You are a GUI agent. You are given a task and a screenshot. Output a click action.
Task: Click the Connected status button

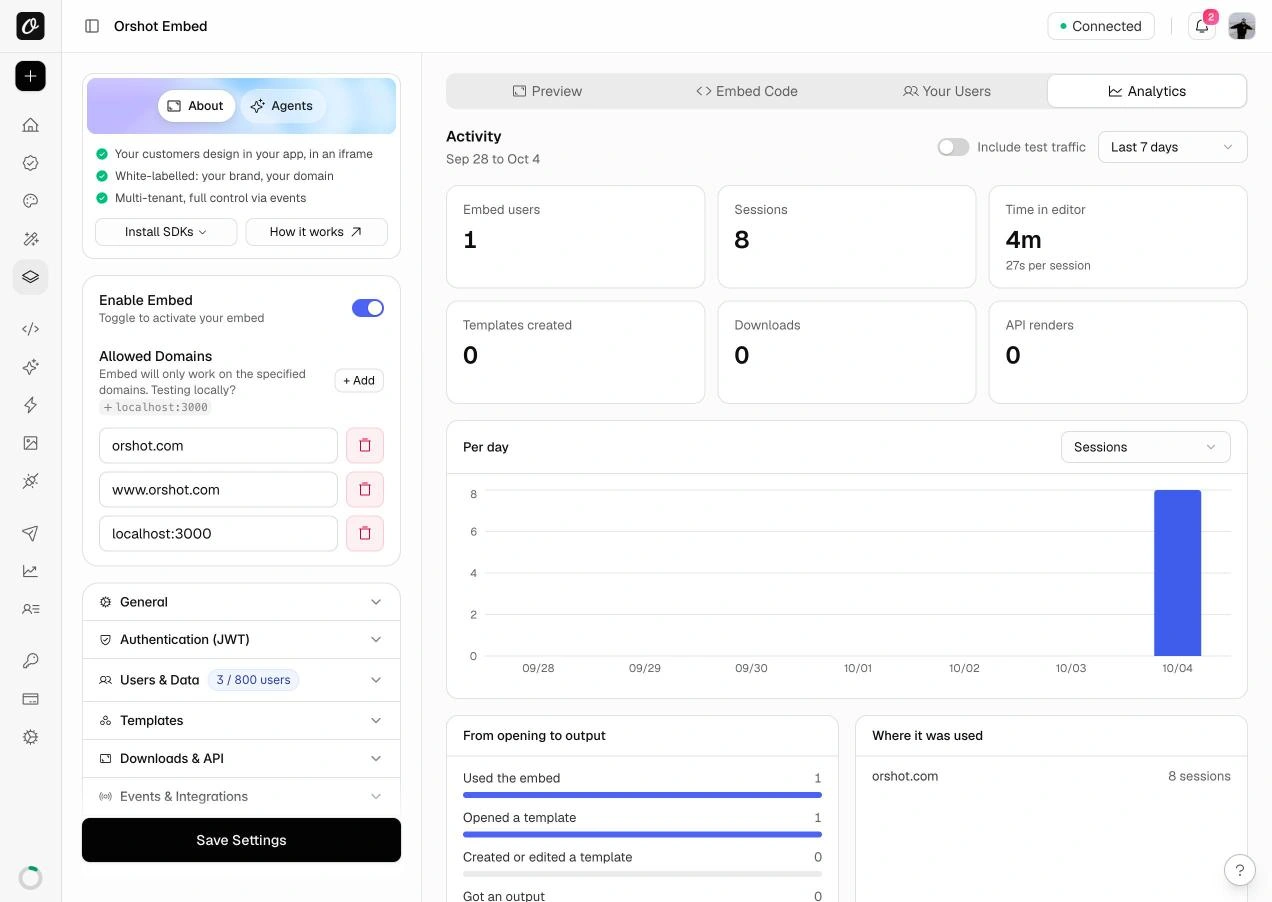(x=1101, y=26)
